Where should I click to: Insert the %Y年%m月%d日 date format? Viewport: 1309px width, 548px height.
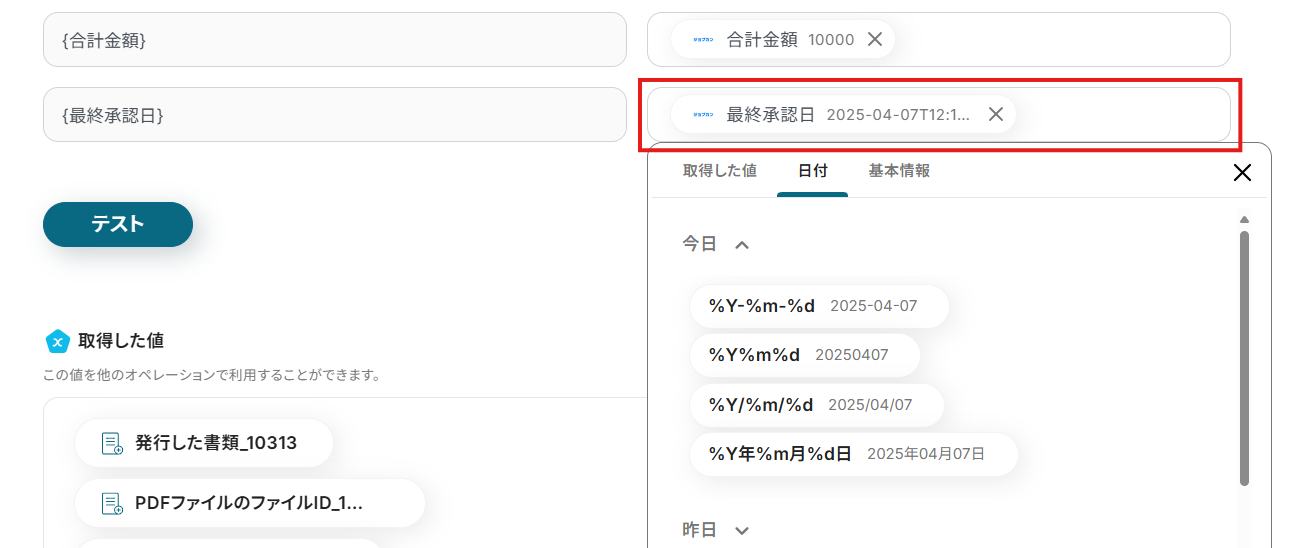854,454
